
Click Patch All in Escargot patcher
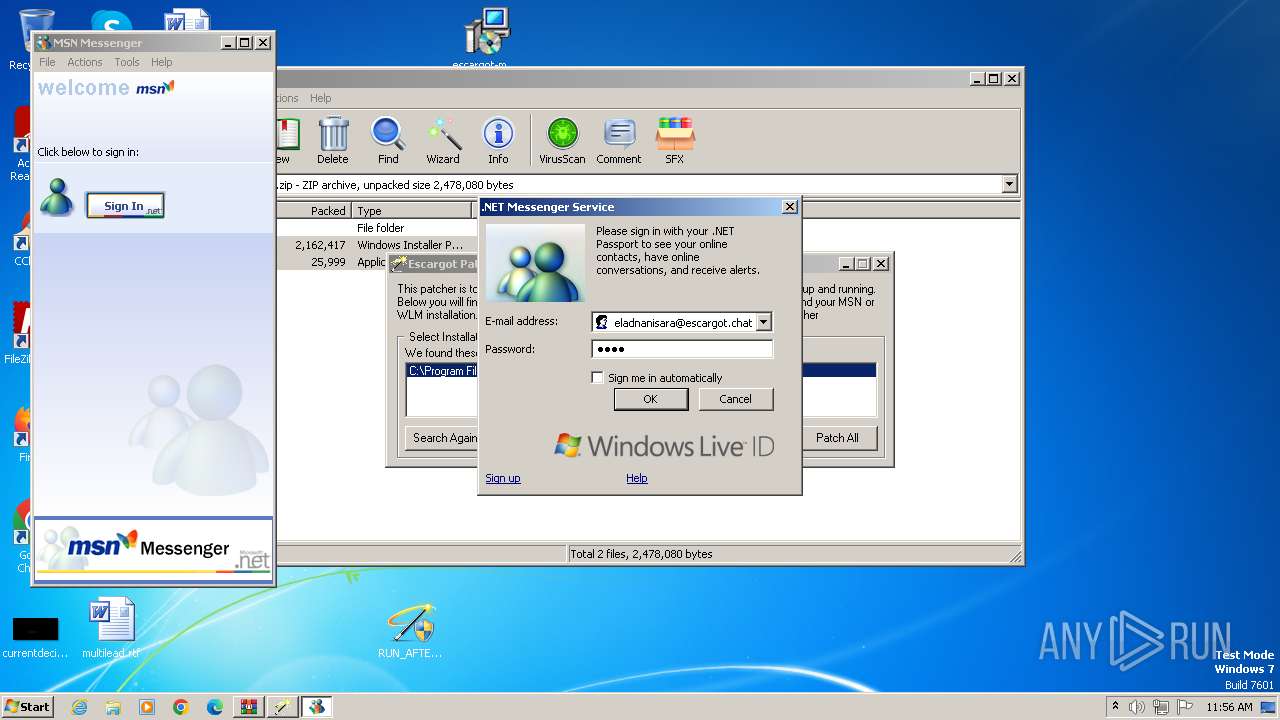click(838, 438)
